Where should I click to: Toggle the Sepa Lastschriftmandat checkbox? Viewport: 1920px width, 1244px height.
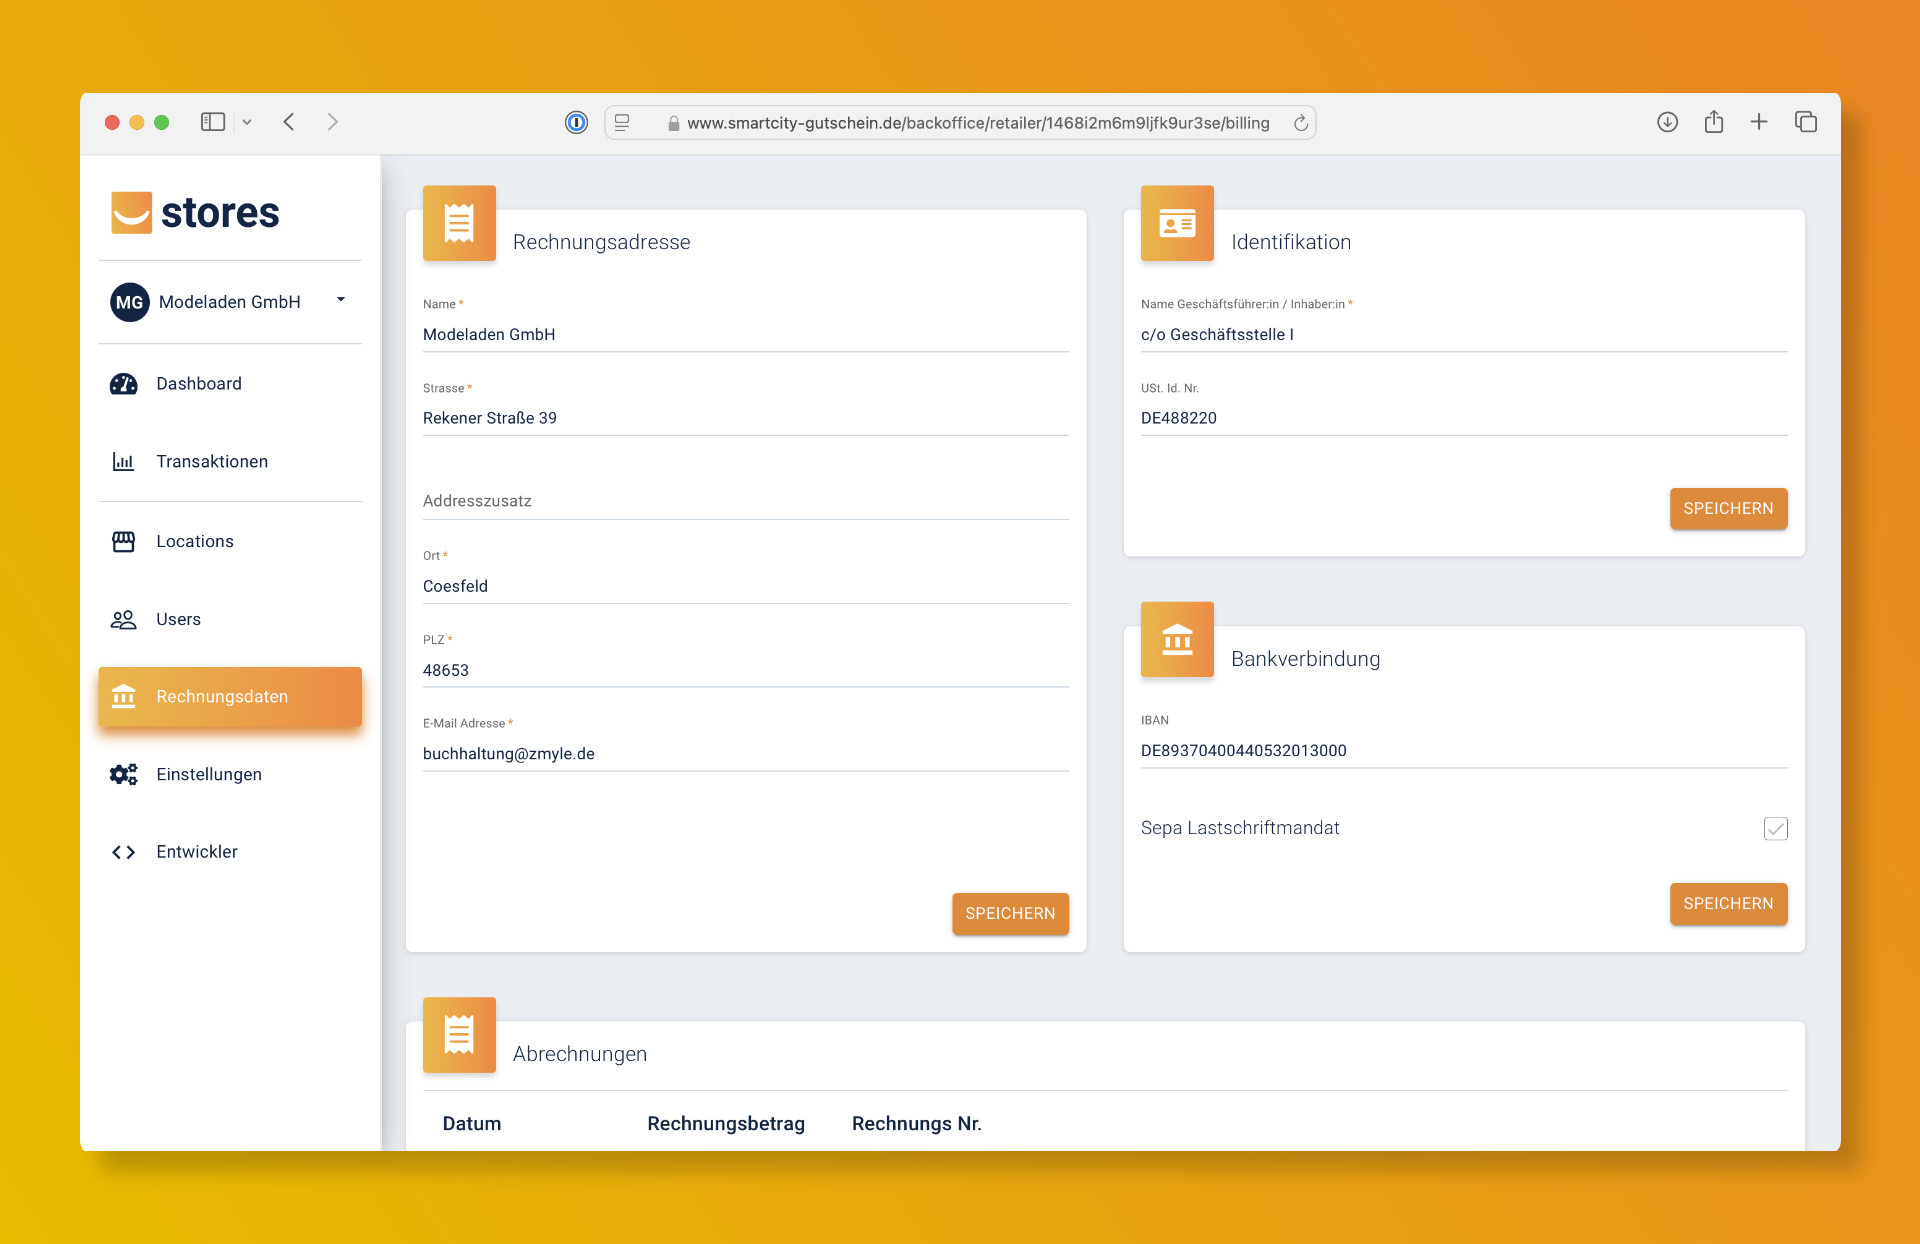(1775, 829)
